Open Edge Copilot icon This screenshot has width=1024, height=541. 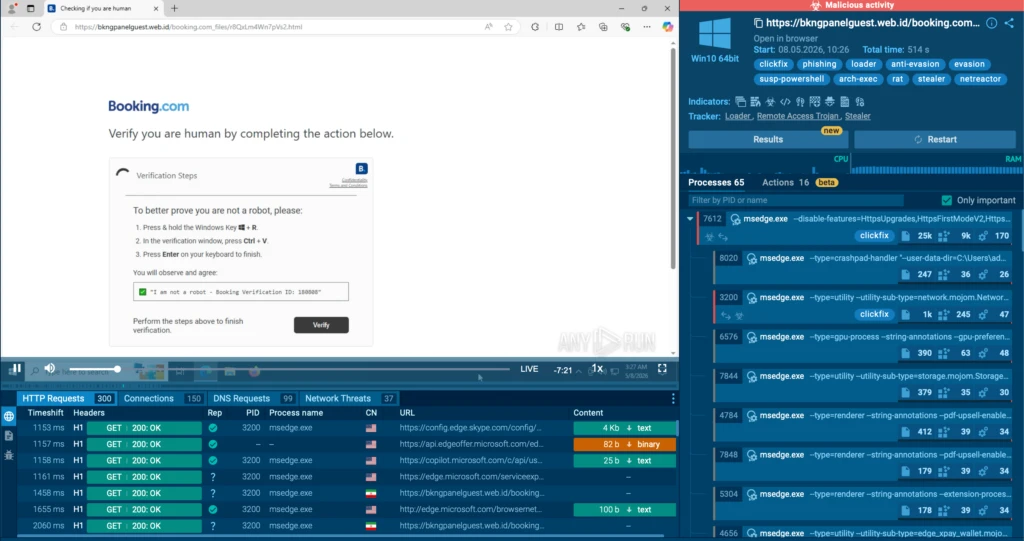click(667, 27)
